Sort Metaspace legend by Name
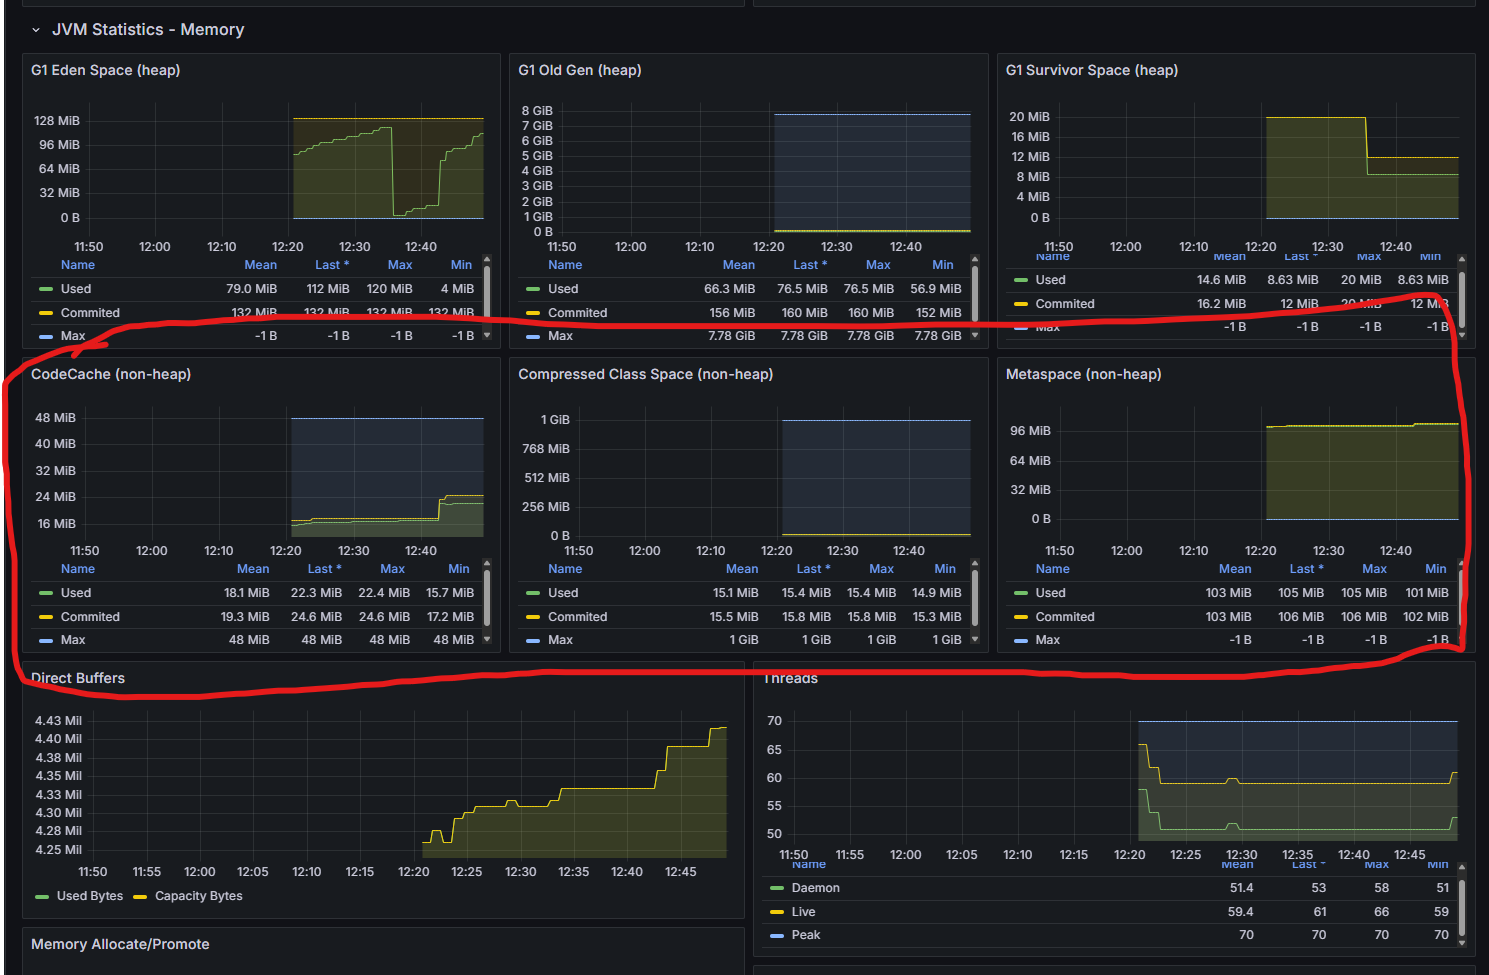This screenshot has width=1489, height=975. pyautogui.click(x=1052, y=569)
